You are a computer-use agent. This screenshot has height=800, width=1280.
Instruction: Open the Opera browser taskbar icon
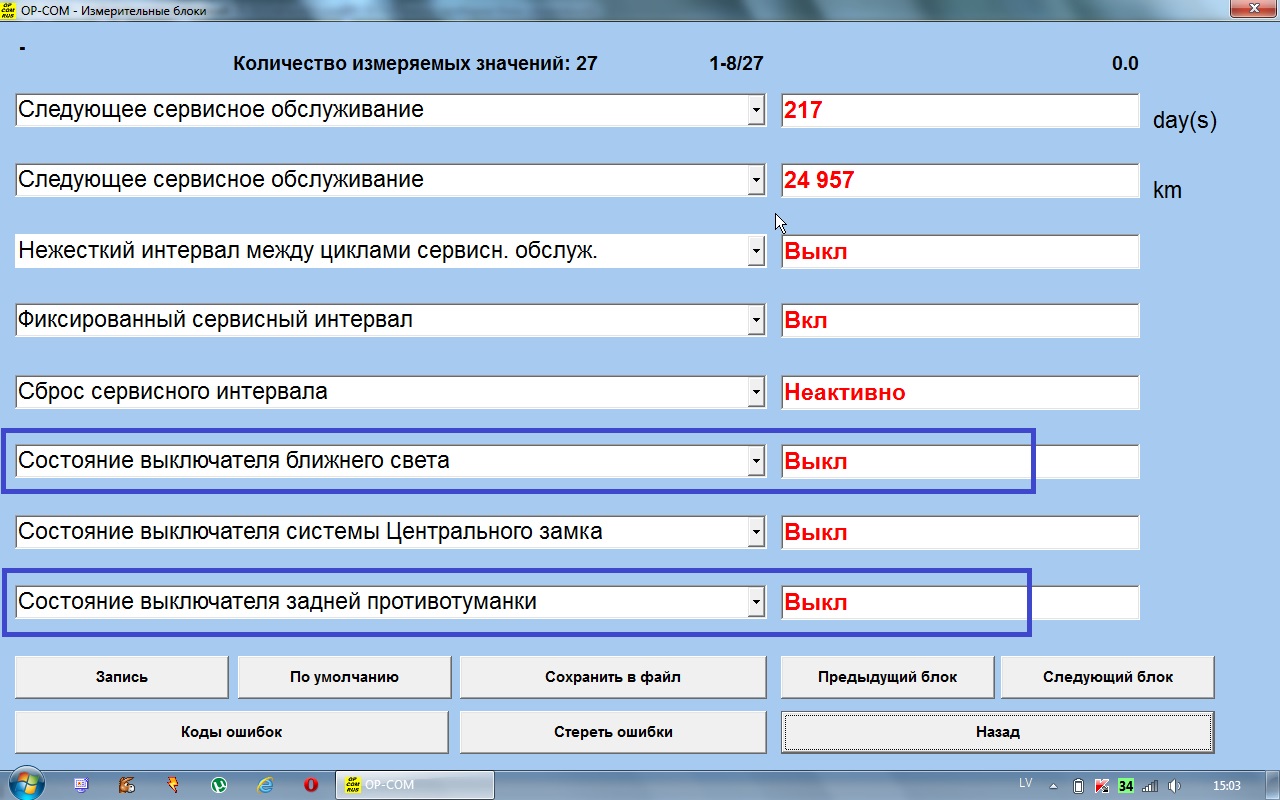[311, 785]
